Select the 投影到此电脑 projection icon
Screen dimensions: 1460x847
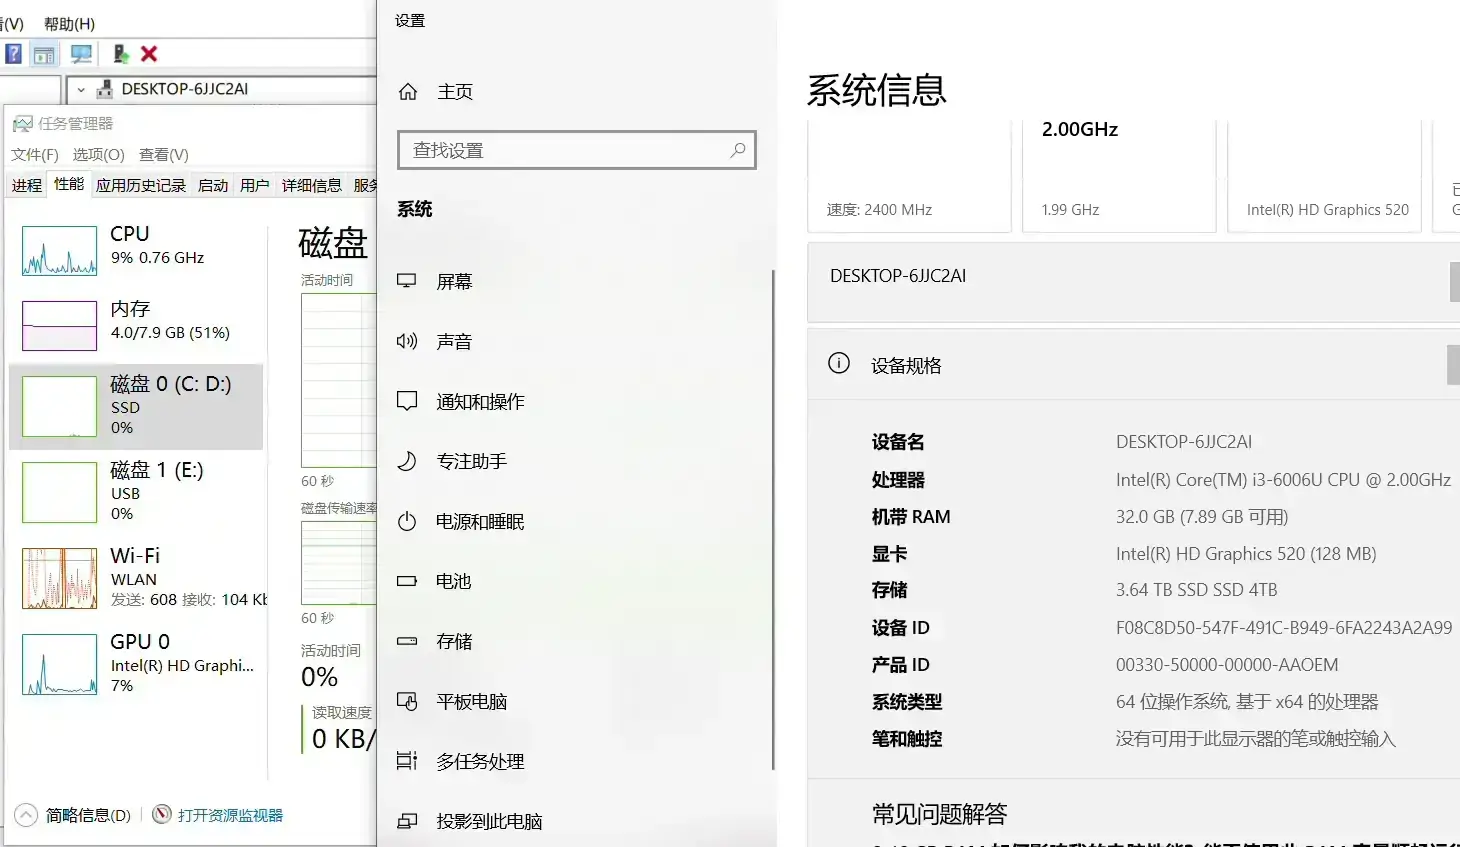pyautogui.click(x=407, y=821)
